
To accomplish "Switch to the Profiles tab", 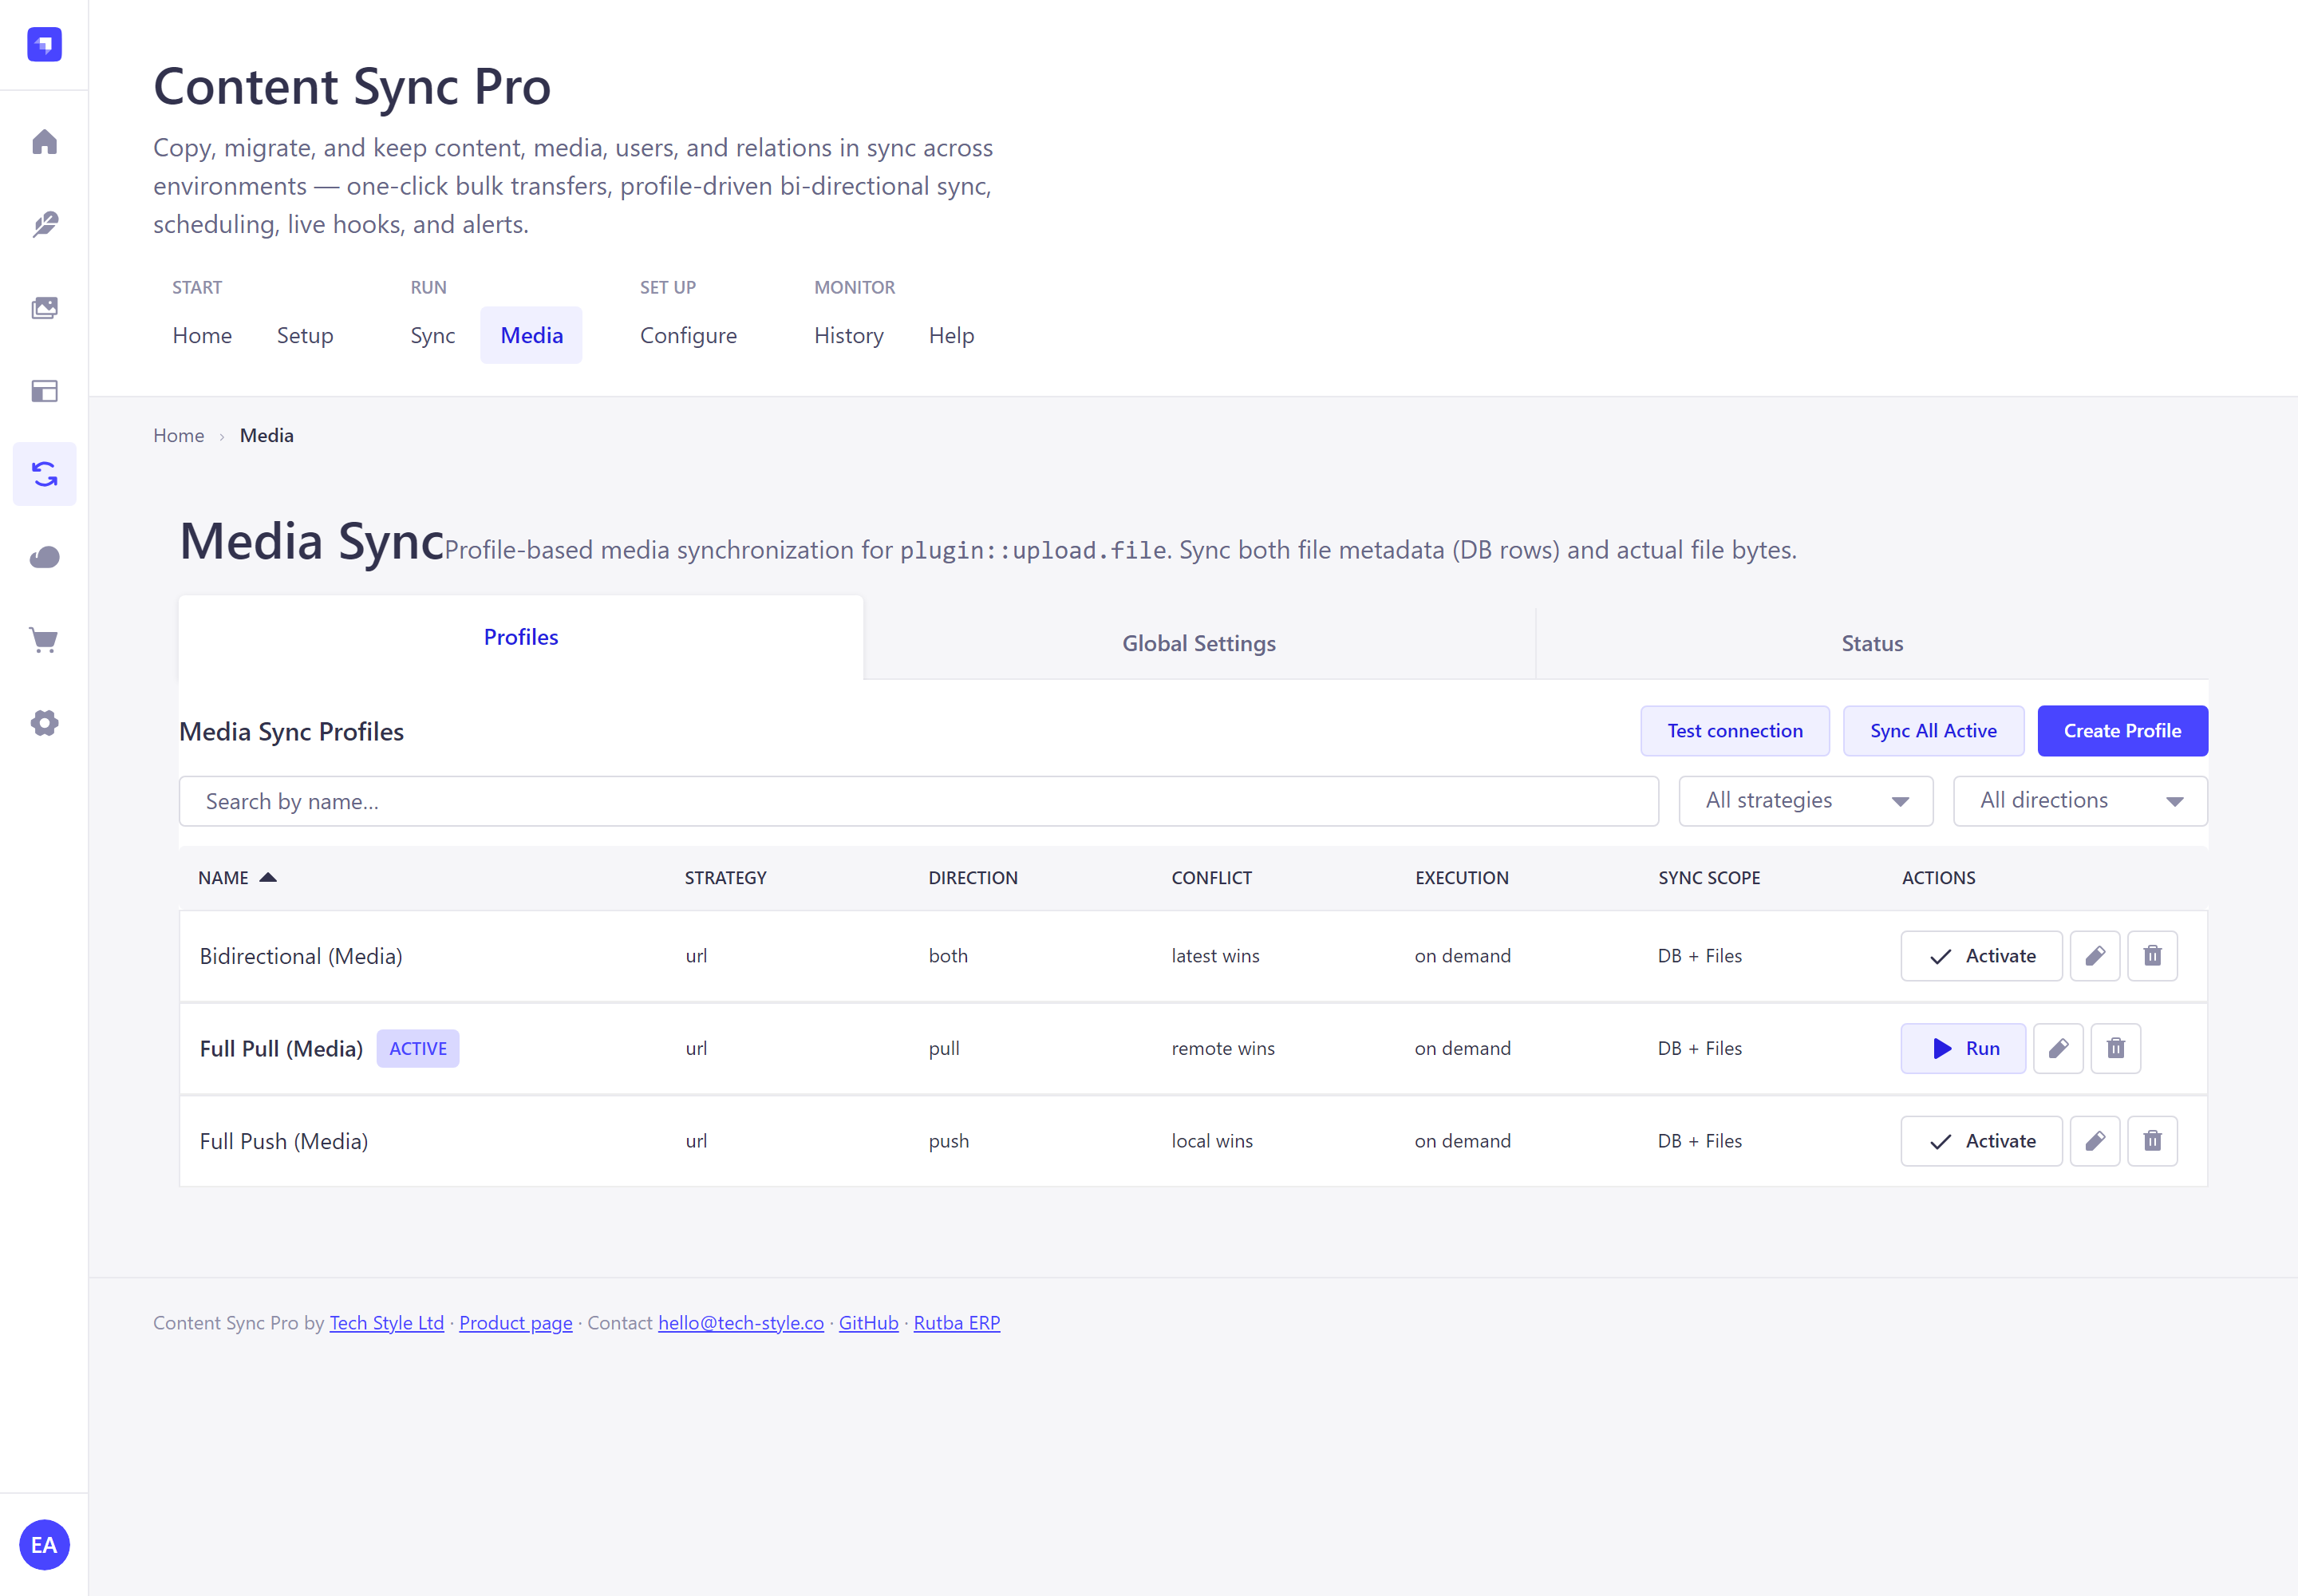I will point(521,638).
